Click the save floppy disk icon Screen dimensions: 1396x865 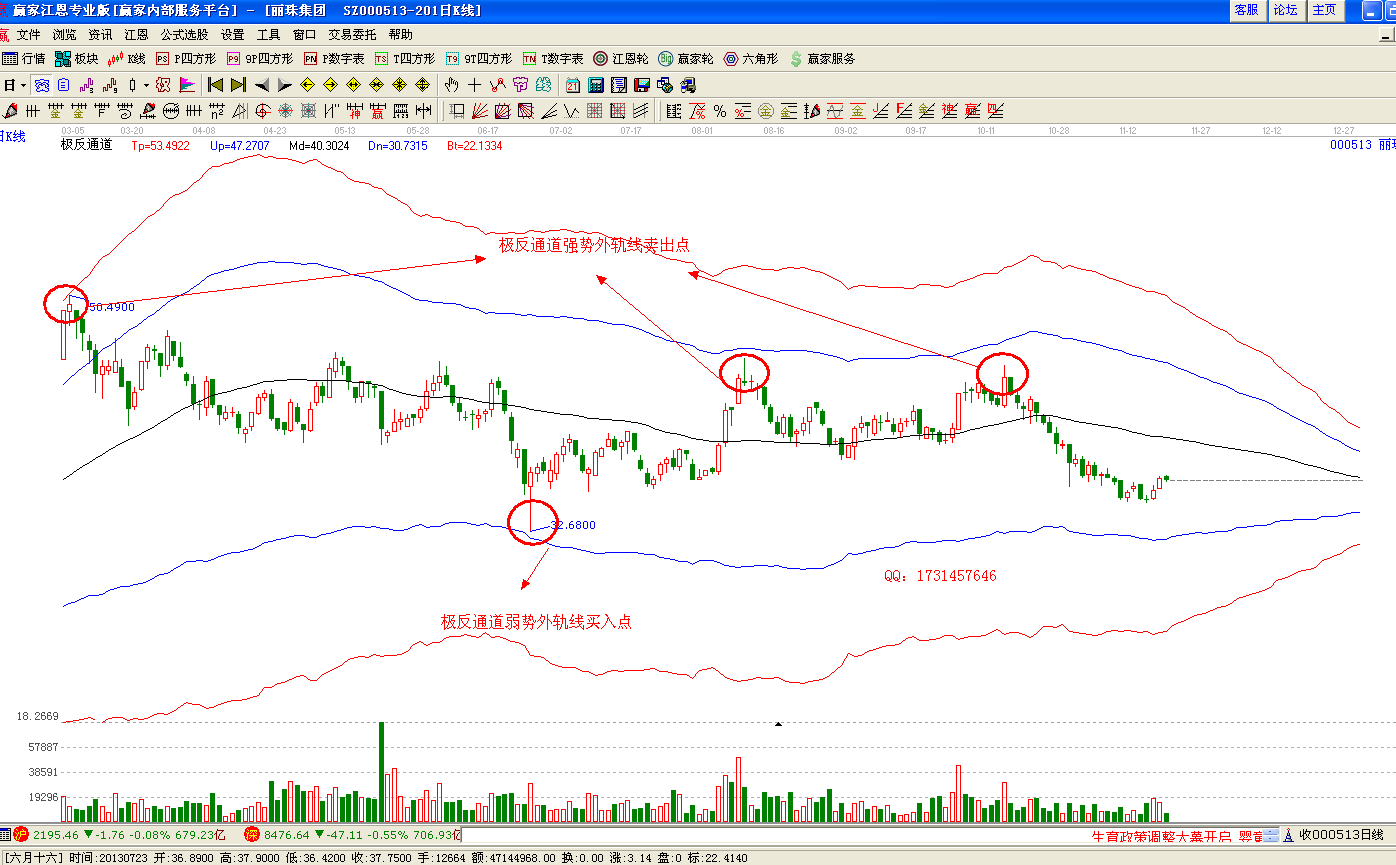641,85
